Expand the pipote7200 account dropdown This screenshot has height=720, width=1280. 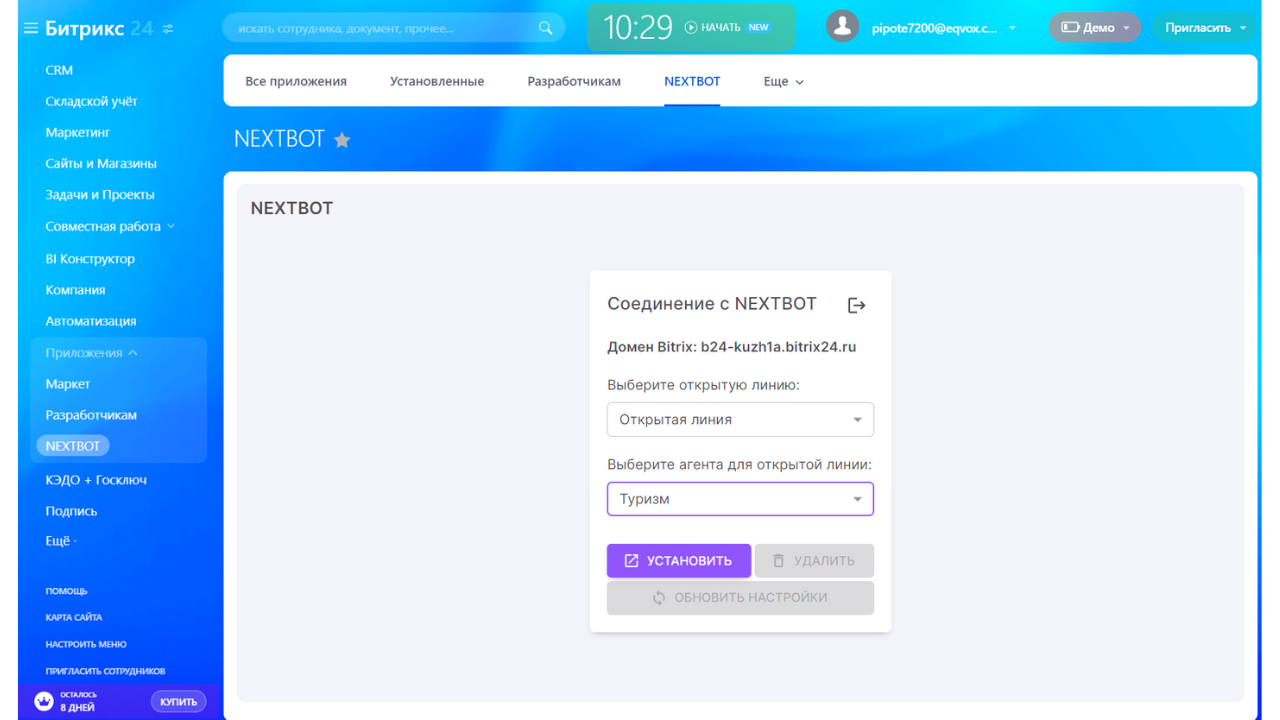pyautogui.click(x=1012, y=28)
